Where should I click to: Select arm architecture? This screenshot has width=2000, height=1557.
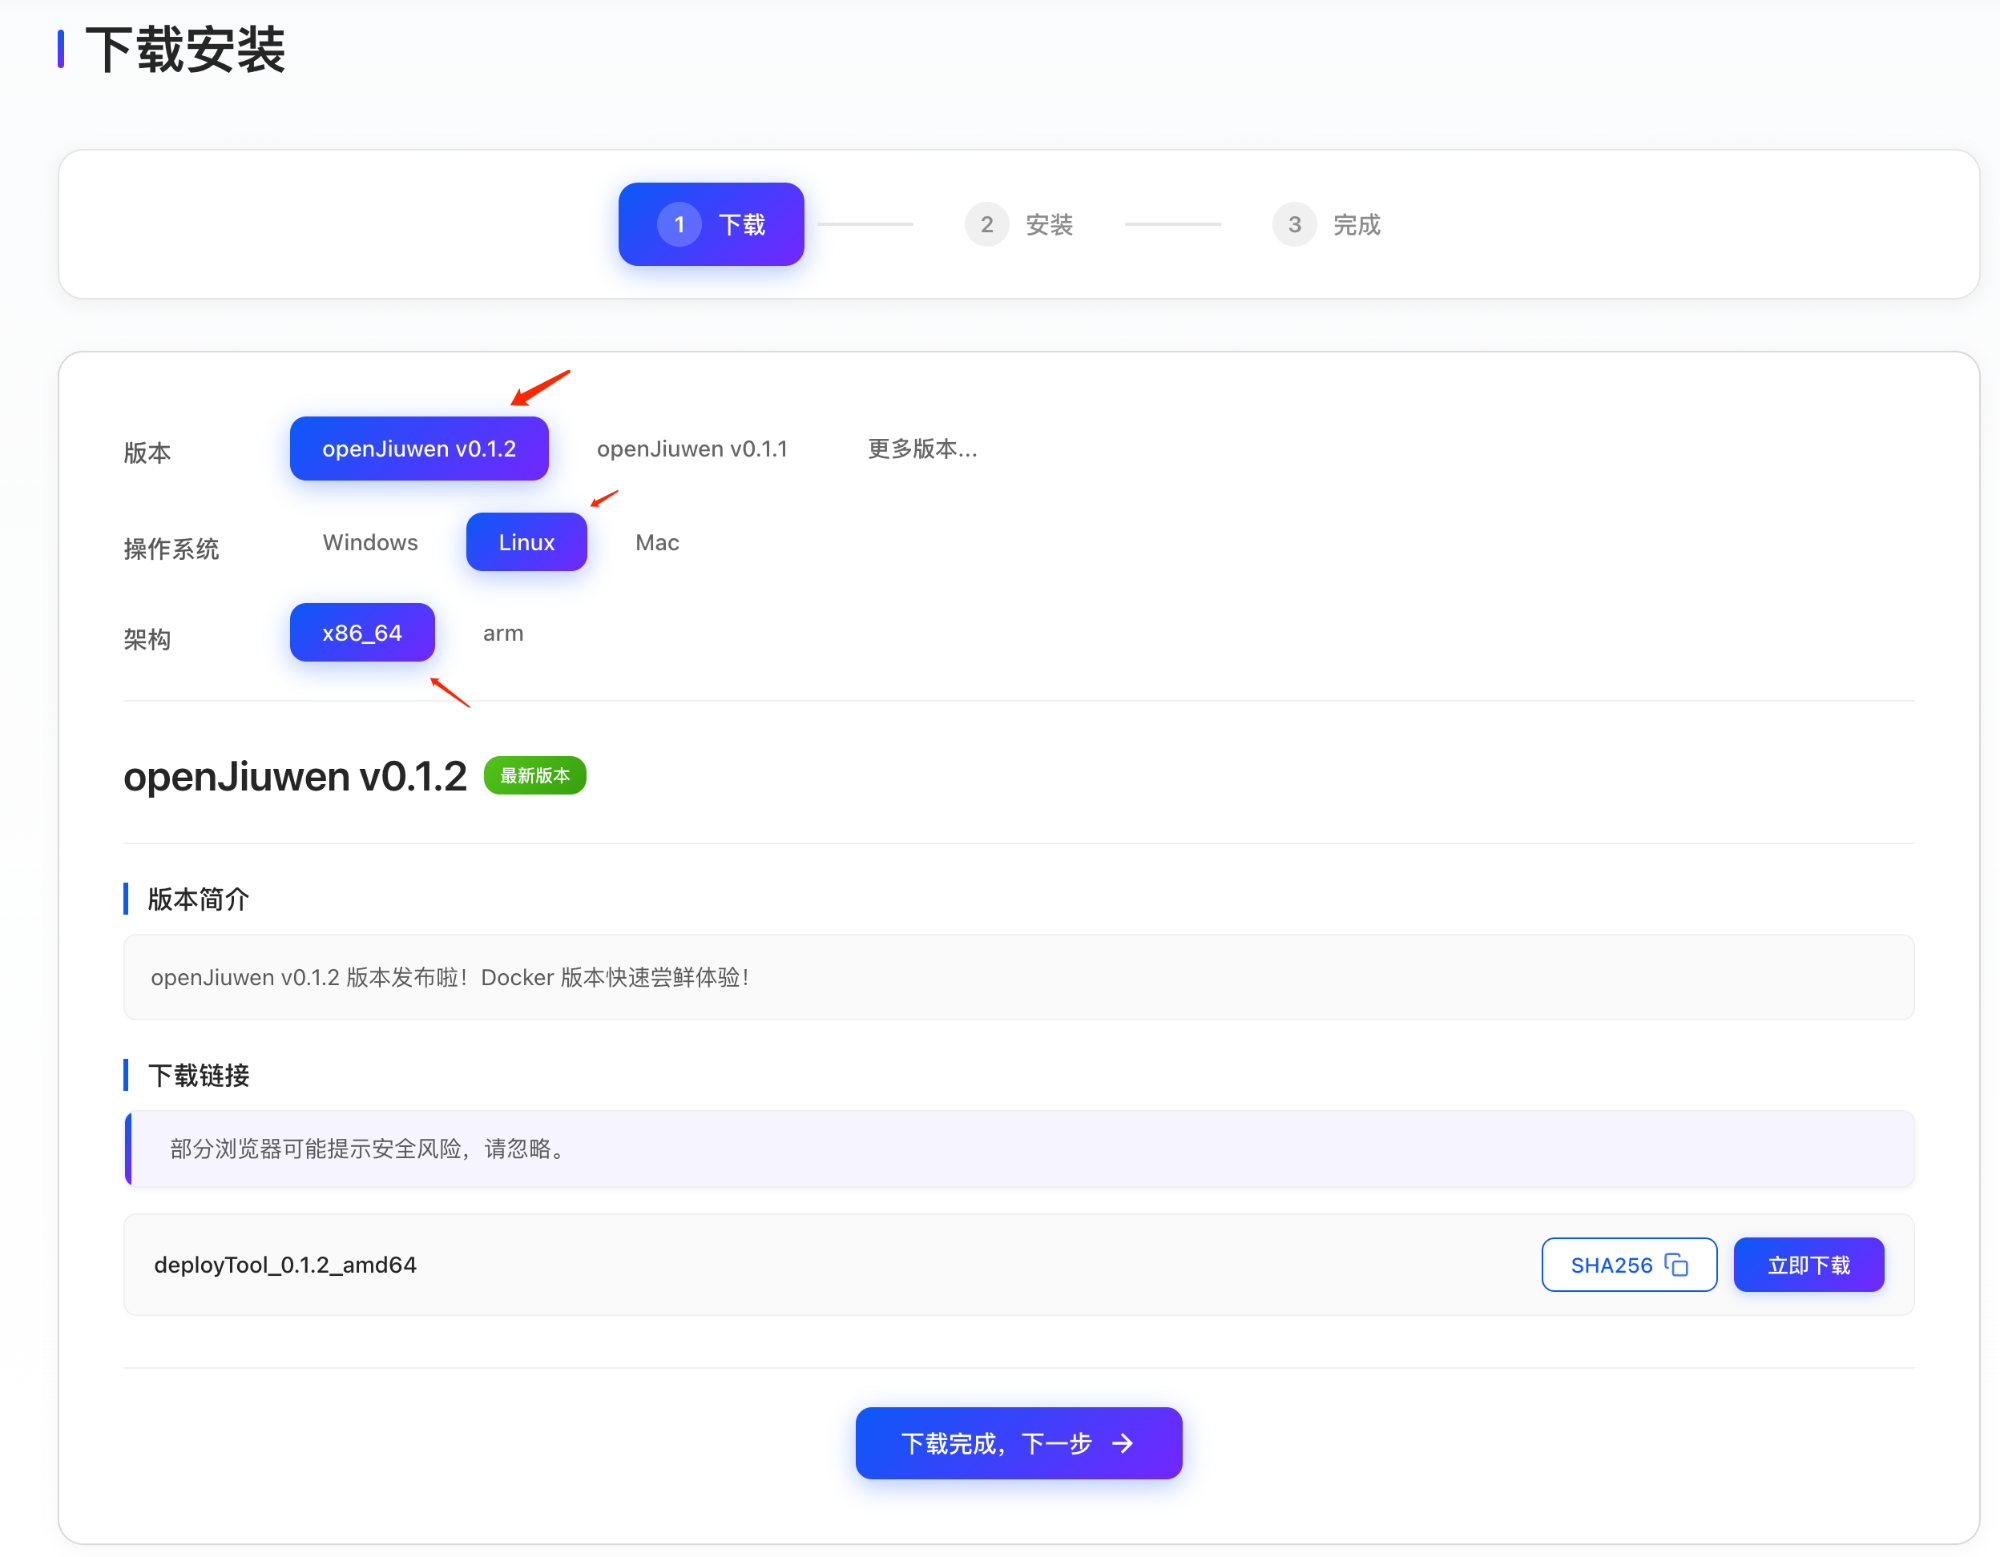coord(503,633)
